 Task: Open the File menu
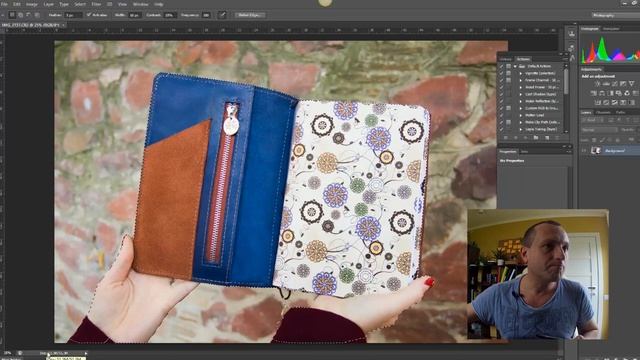pyautogui.click(x=4, y=4)
